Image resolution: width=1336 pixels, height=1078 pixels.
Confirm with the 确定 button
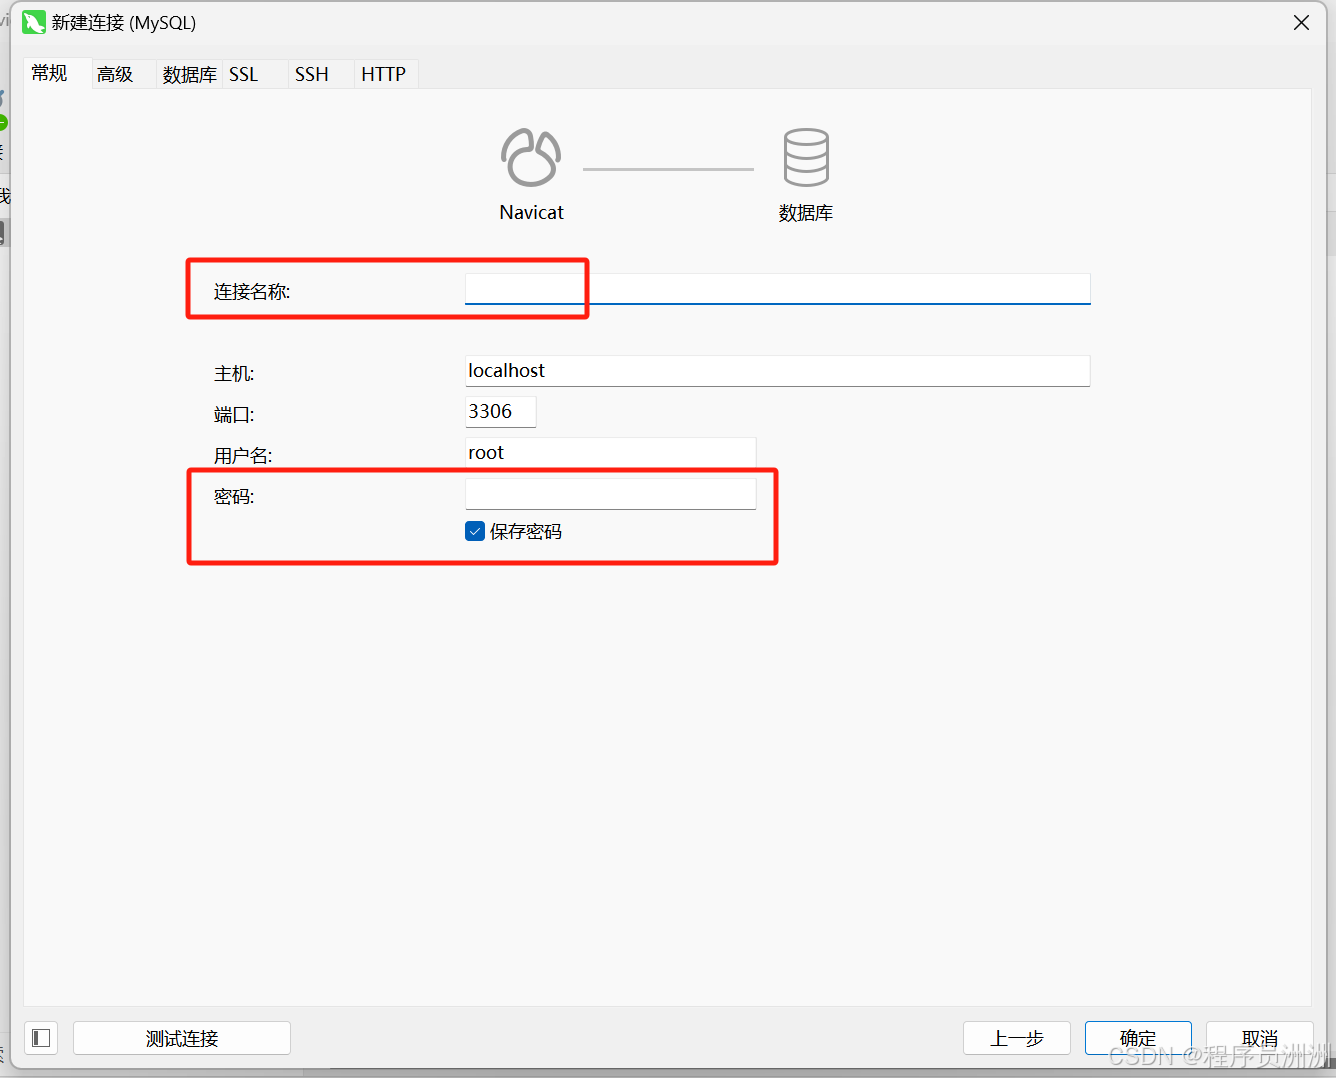click(x=1137, y=1038)
